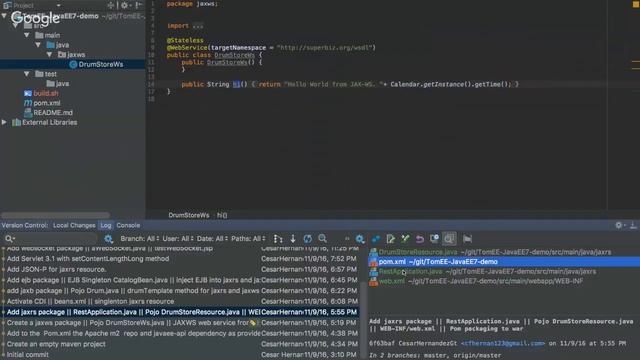Click the DrumStoreWs class icon
Viewport: 640px width, 360px height.
point(73,64)
